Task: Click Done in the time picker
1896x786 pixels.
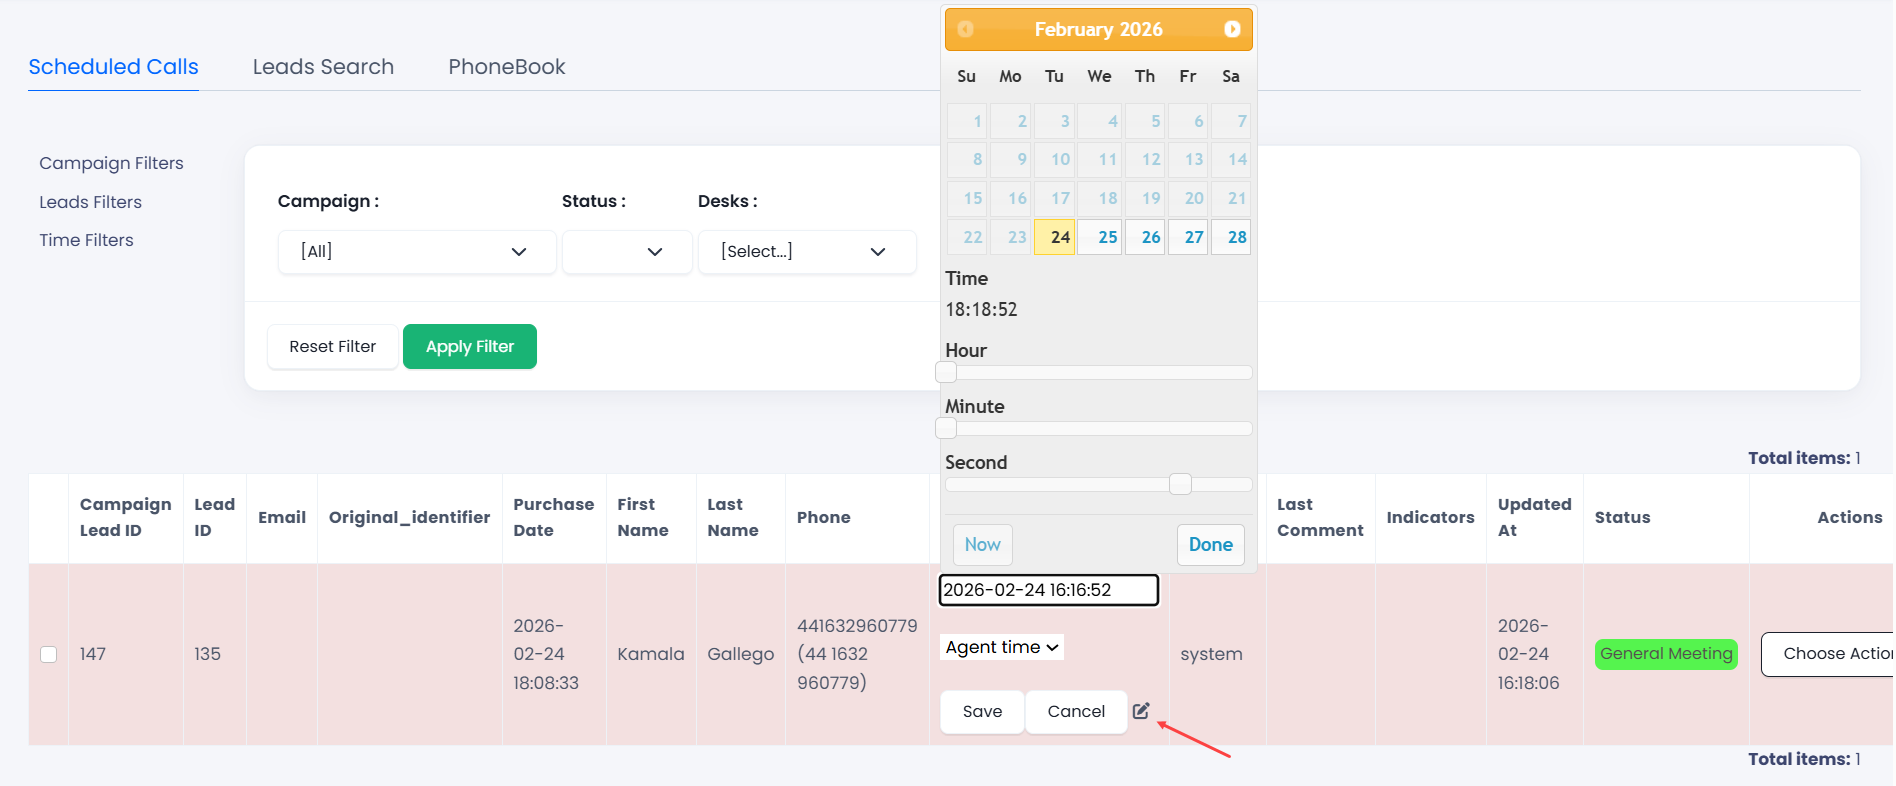Action: (x=1210, y=545)
